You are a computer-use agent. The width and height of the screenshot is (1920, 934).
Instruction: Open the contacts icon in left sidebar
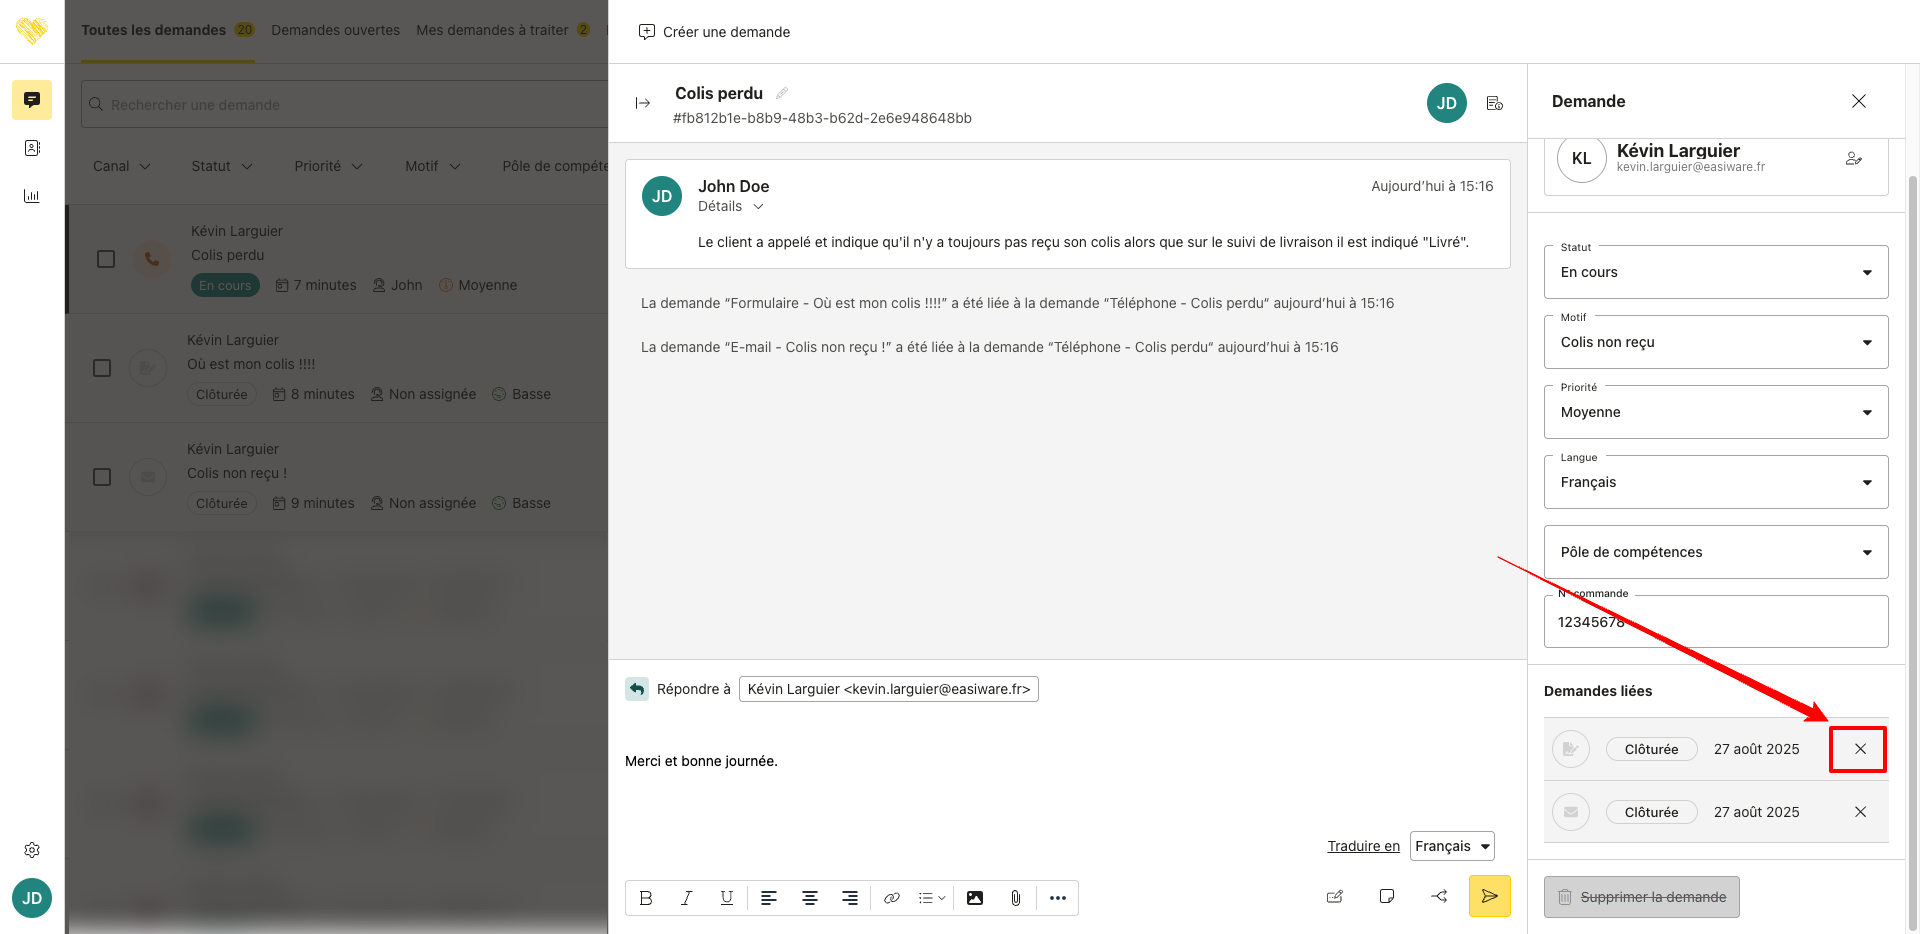[32, 148]
